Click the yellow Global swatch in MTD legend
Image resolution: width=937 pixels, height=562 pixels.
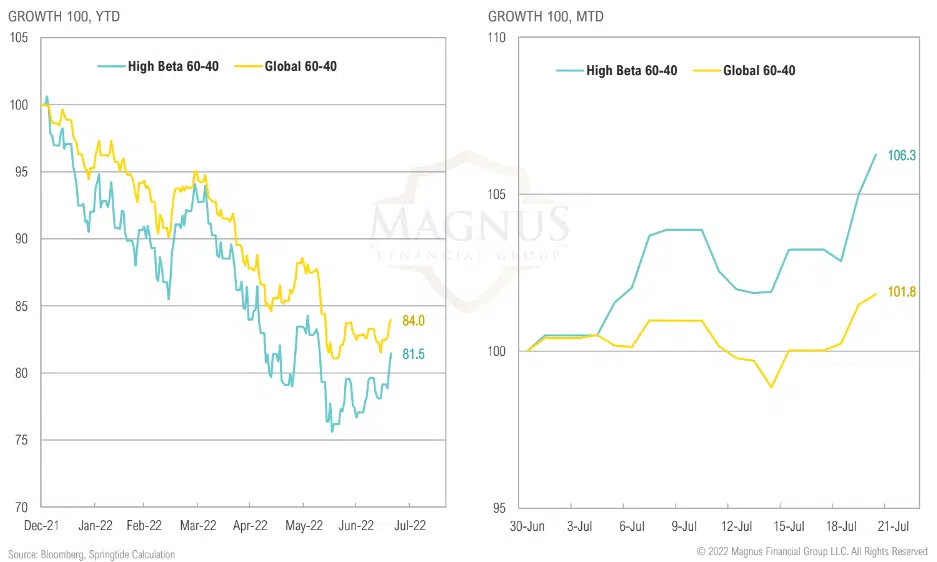point(706,70)
